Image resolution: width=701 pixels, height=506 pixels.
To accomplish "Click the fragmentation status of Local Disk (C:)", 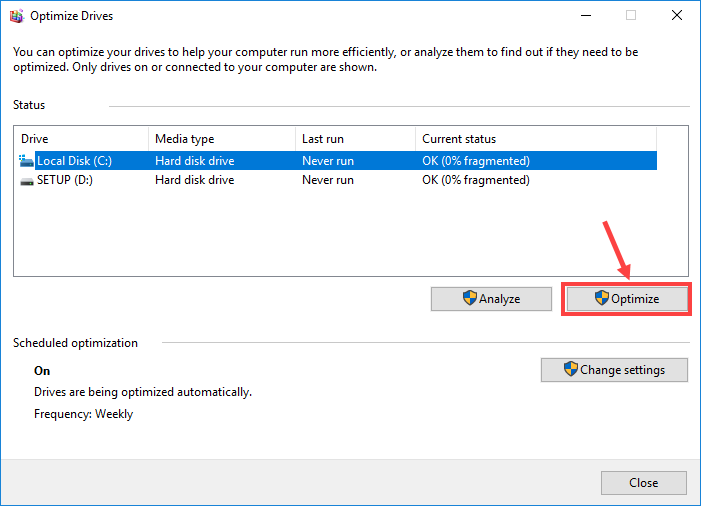I will [476, 160].
